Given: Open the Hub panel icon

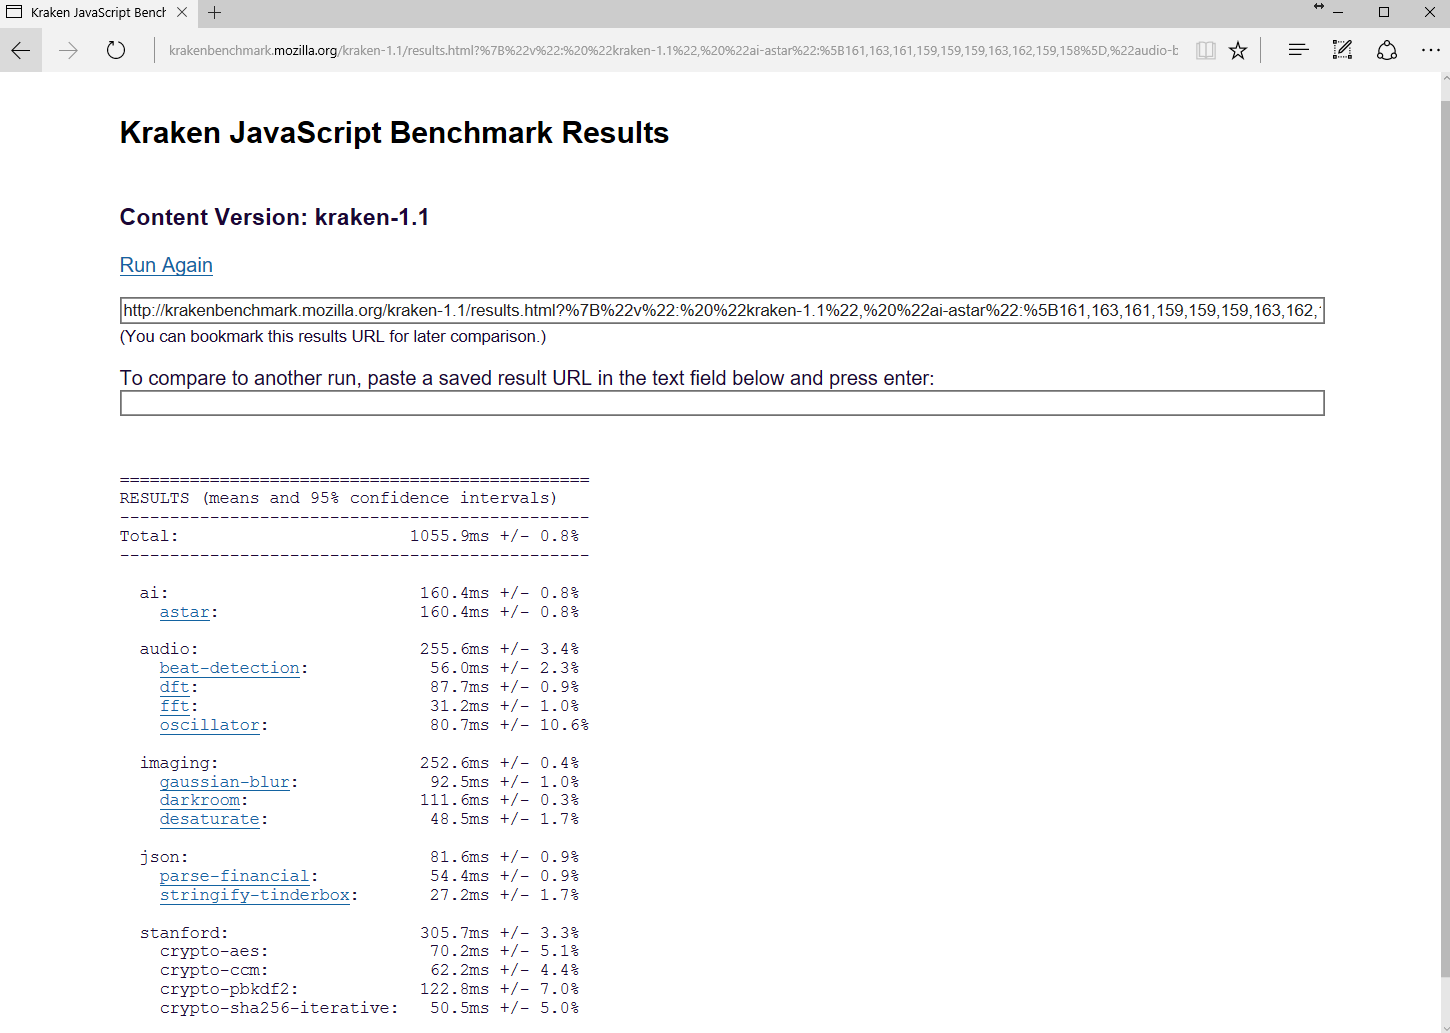Looking at the screenshot, I should coord(1298,50).
